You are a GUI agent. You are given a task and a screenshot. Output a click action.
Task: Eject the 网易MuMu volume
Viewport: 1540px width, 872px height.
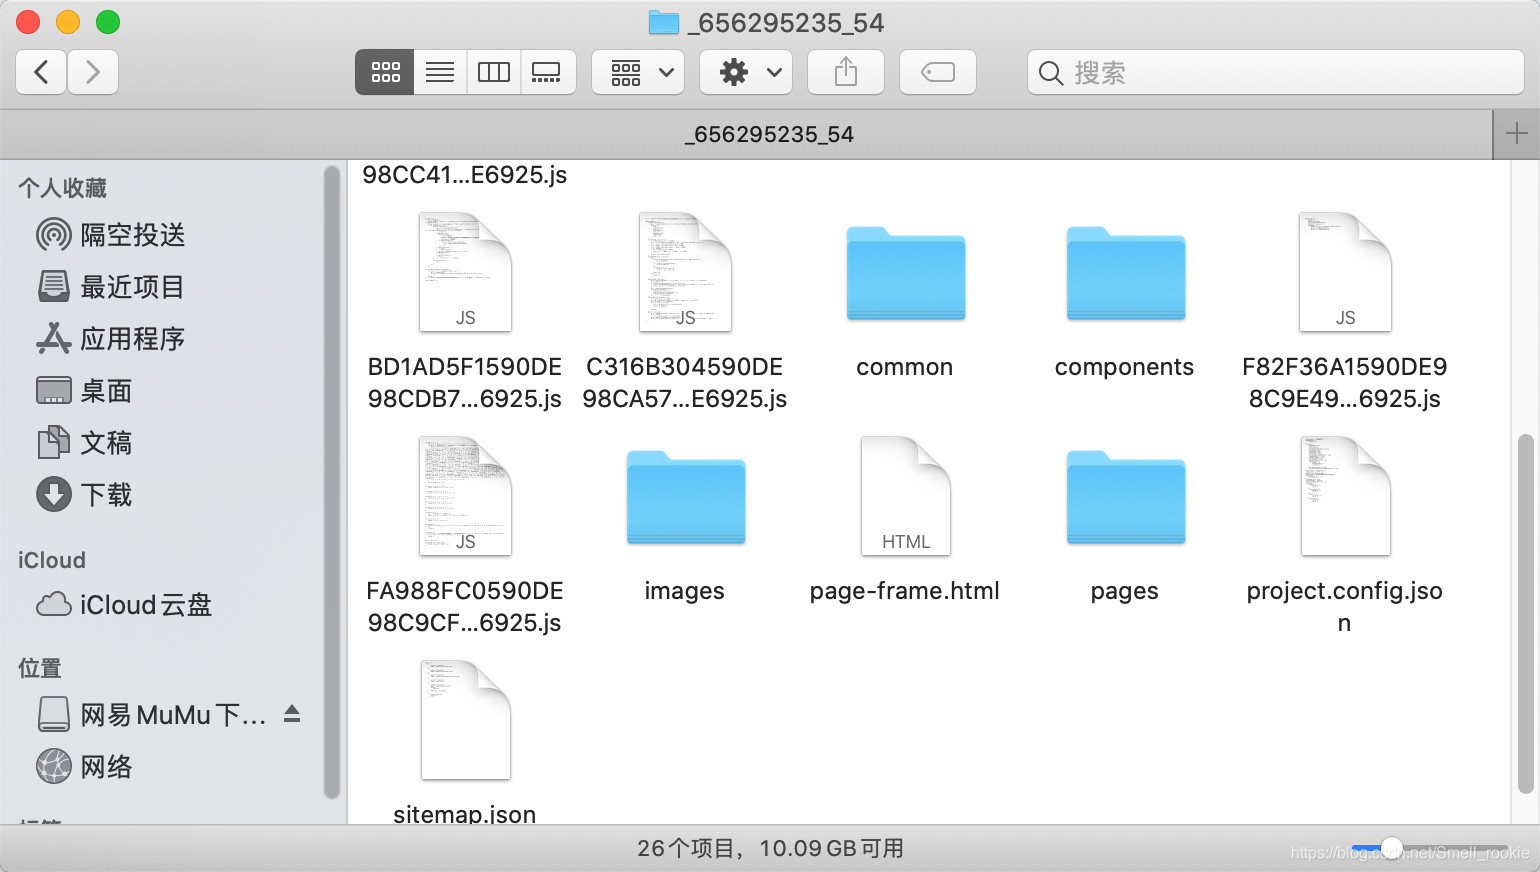(292, 714)
